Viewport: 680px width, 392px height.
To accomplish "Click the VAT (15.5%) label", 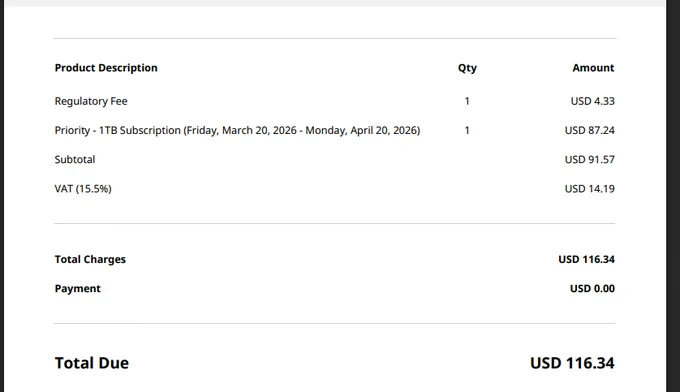I will click(x=83, y=189).
